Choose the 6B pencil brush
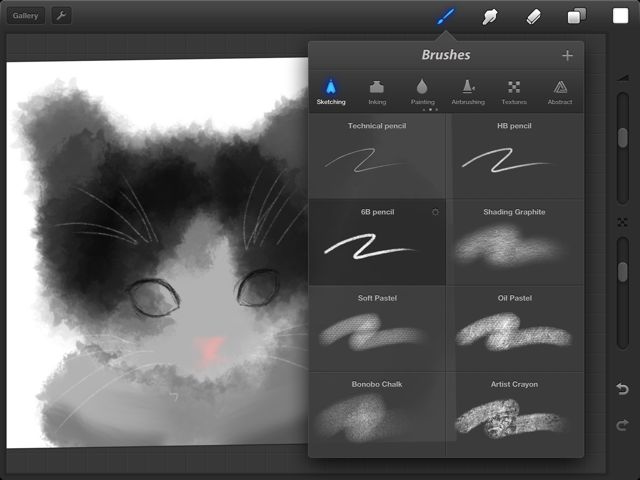Image resolution: width=640 pixels, height=480 pixels. (377, 242)
